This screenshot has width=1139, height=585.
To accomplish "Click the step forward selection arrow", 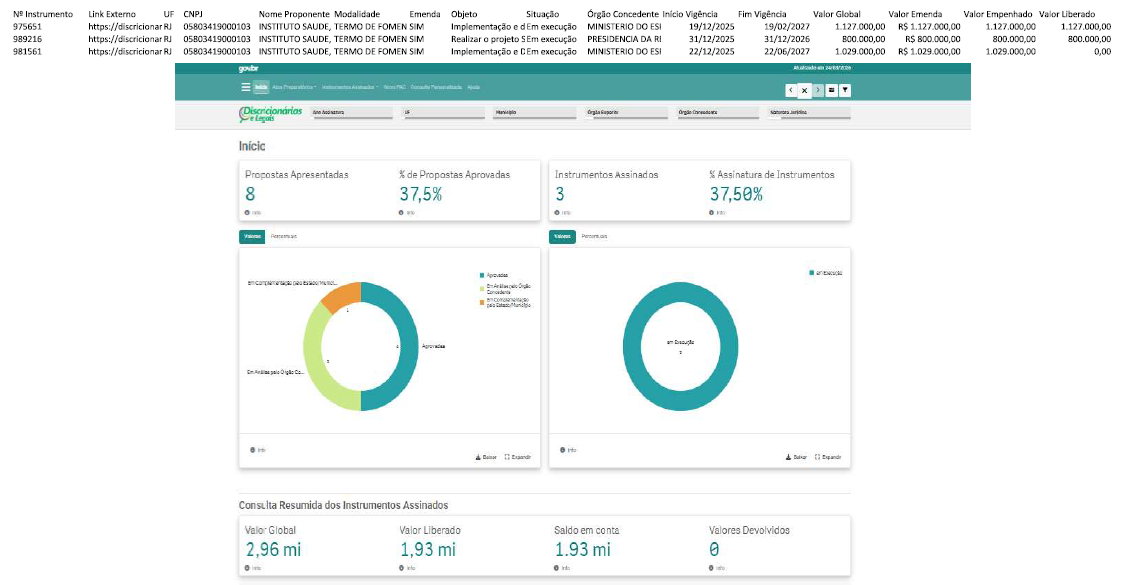I will pos(818,90).
